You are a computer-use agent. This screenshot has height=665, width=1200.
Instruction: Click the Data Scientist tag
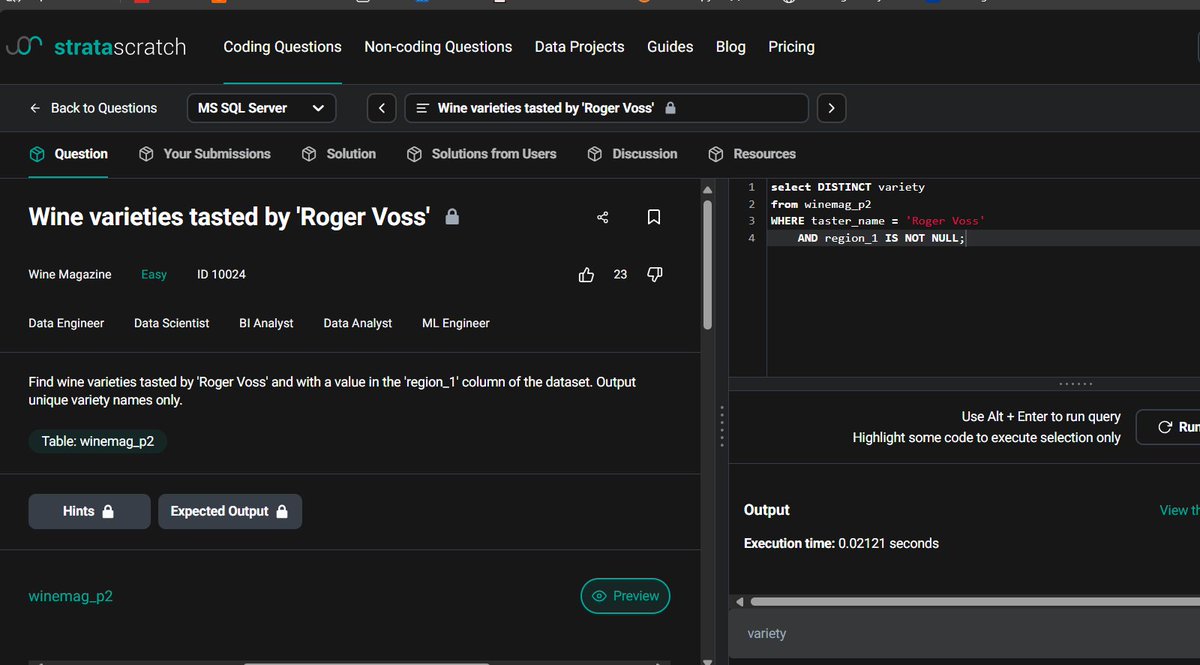pos(172,323)
